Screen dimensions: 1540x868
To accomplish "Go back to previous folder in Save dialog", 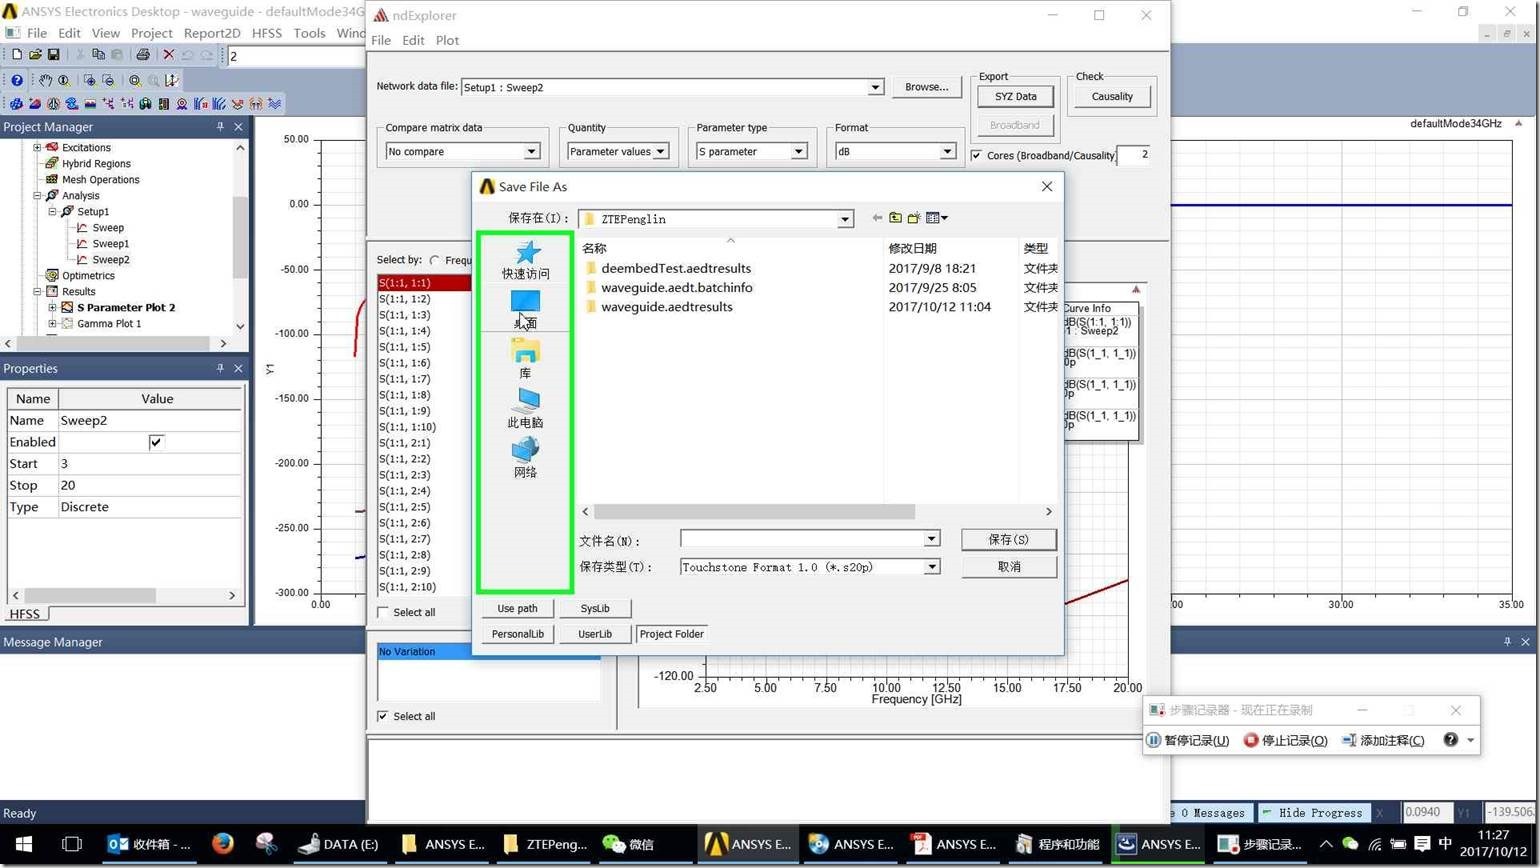I will coord(877,218).
